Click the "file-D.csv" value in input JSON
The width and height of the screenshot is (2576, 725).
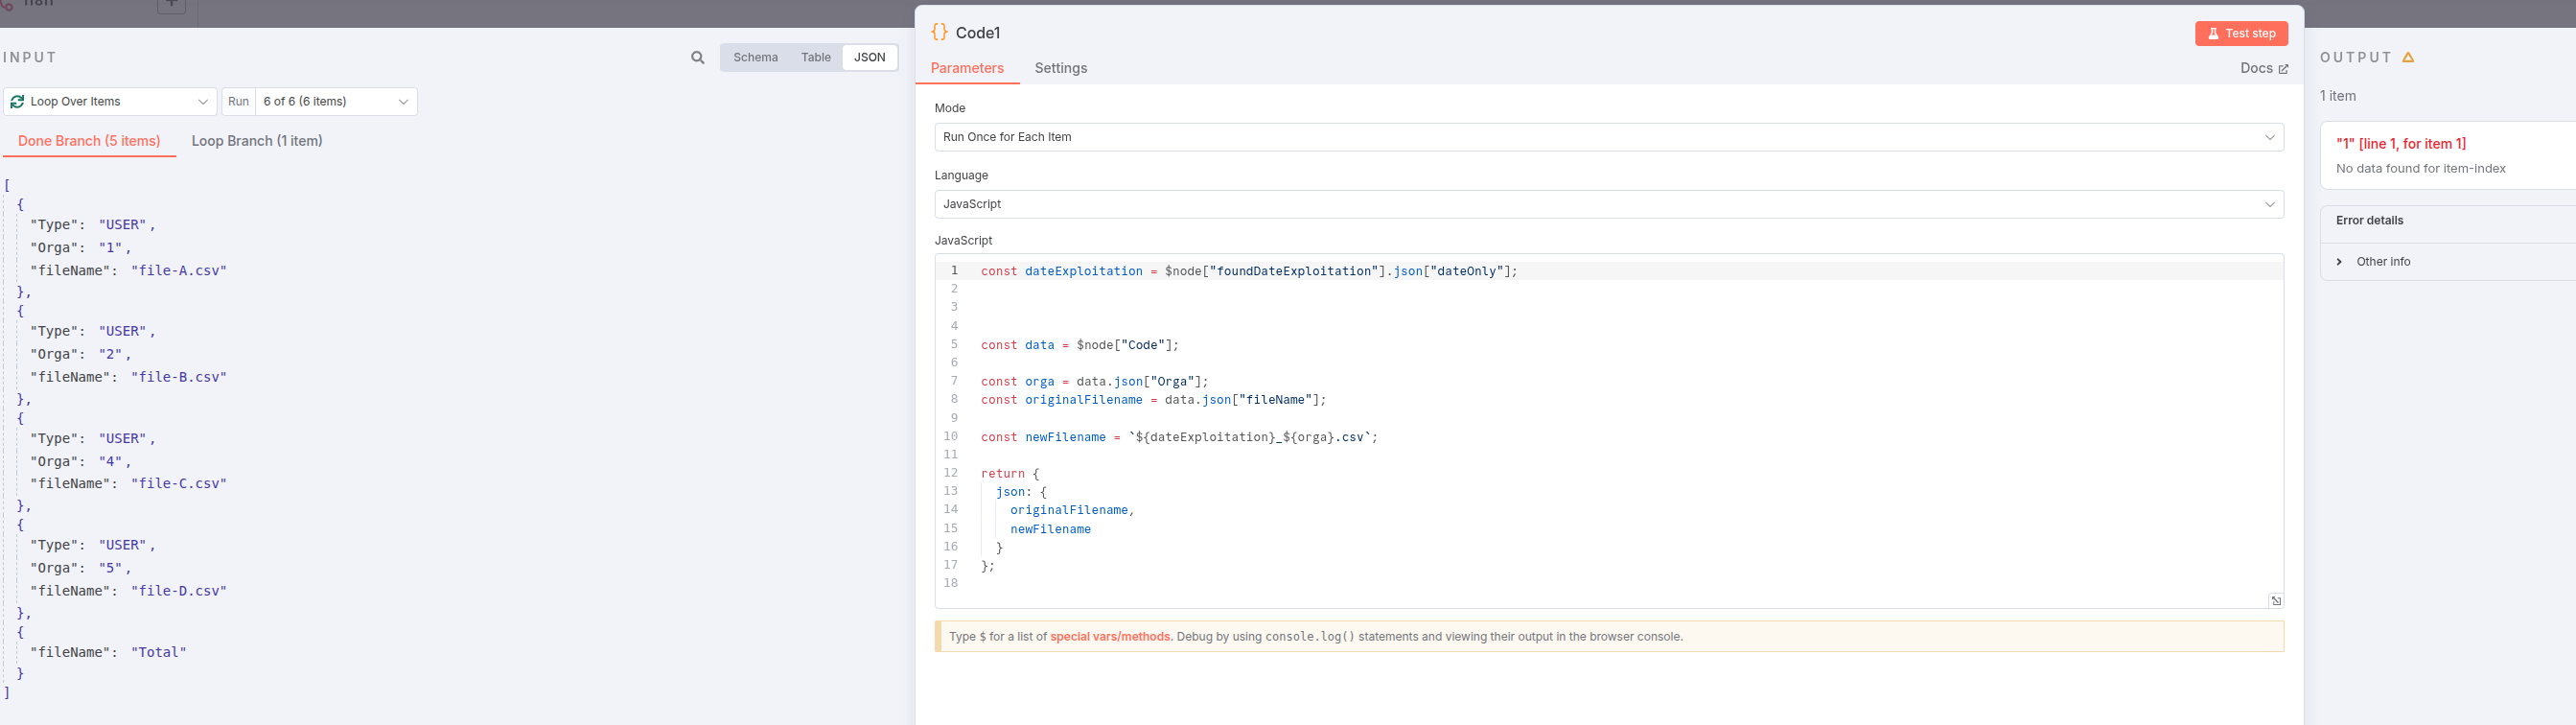point(179,592)
